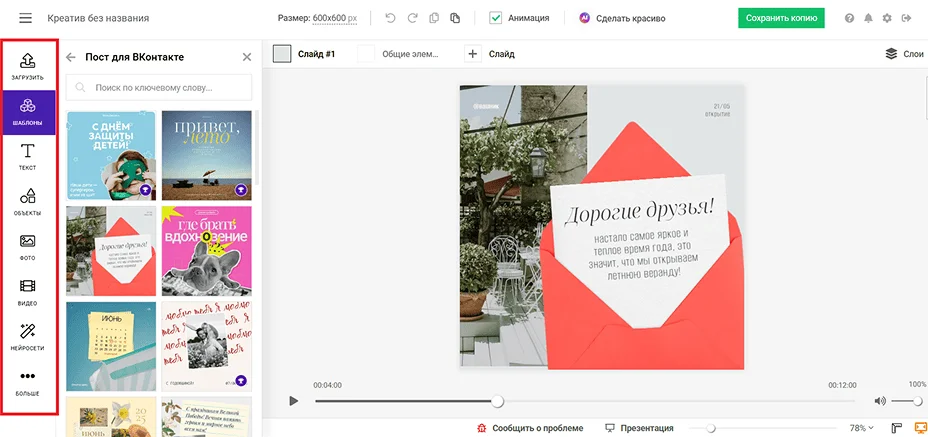
Task: Click the timeline playback slider handle
Action: click(497, 401)
